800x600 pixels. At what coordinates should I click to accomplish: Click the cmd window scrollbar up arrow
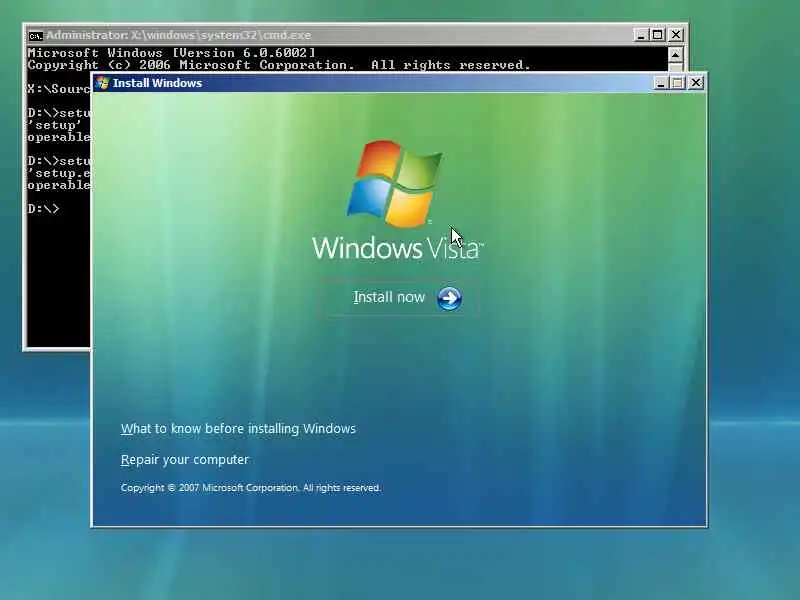[675, 55]
